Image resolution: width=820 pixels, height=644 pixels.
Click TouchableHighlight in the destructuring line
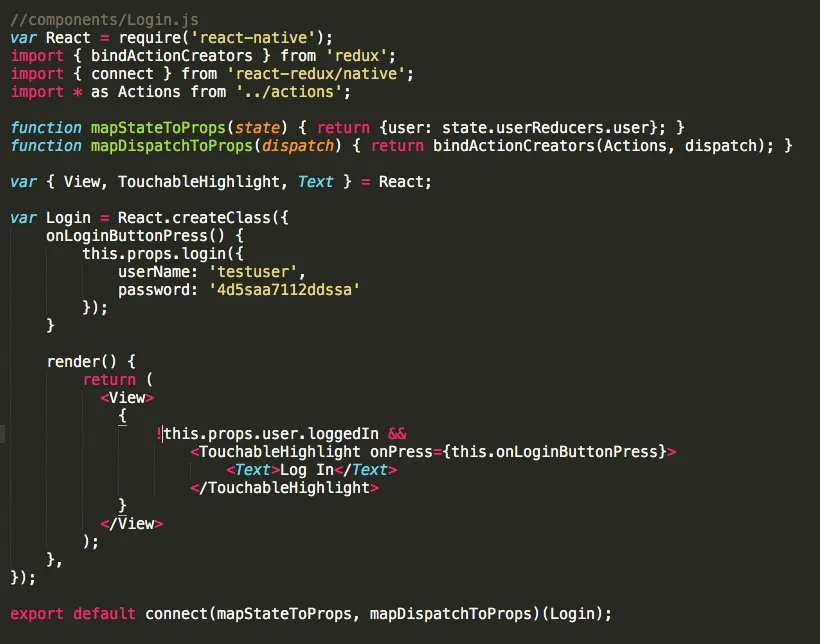pos(199,182)
